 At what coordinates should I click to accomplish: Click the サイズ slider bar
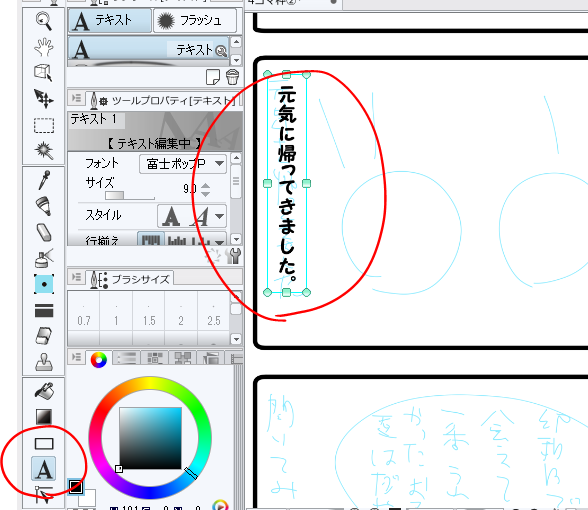tap(130, 196)
